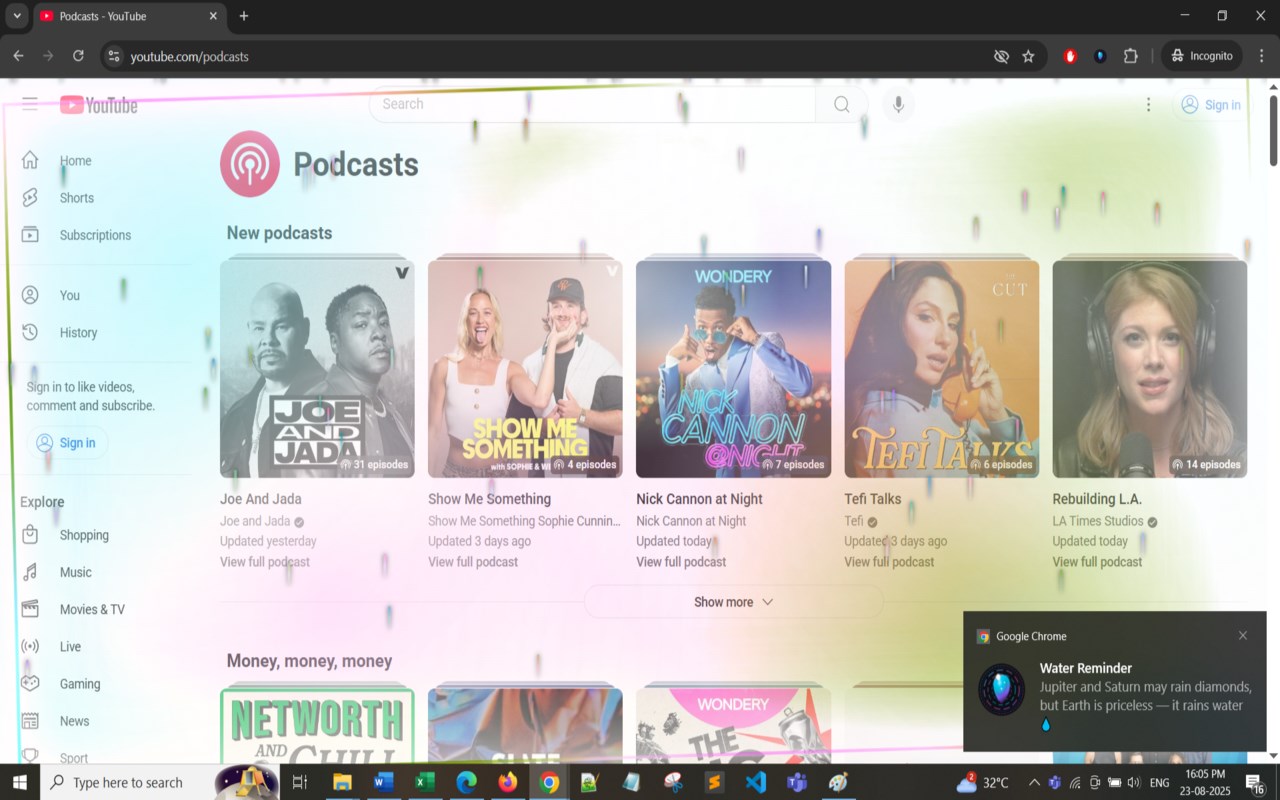Viewport: 1280px width, 800px height.
Task: Open a new browser tab
Action: click(244, 16)
